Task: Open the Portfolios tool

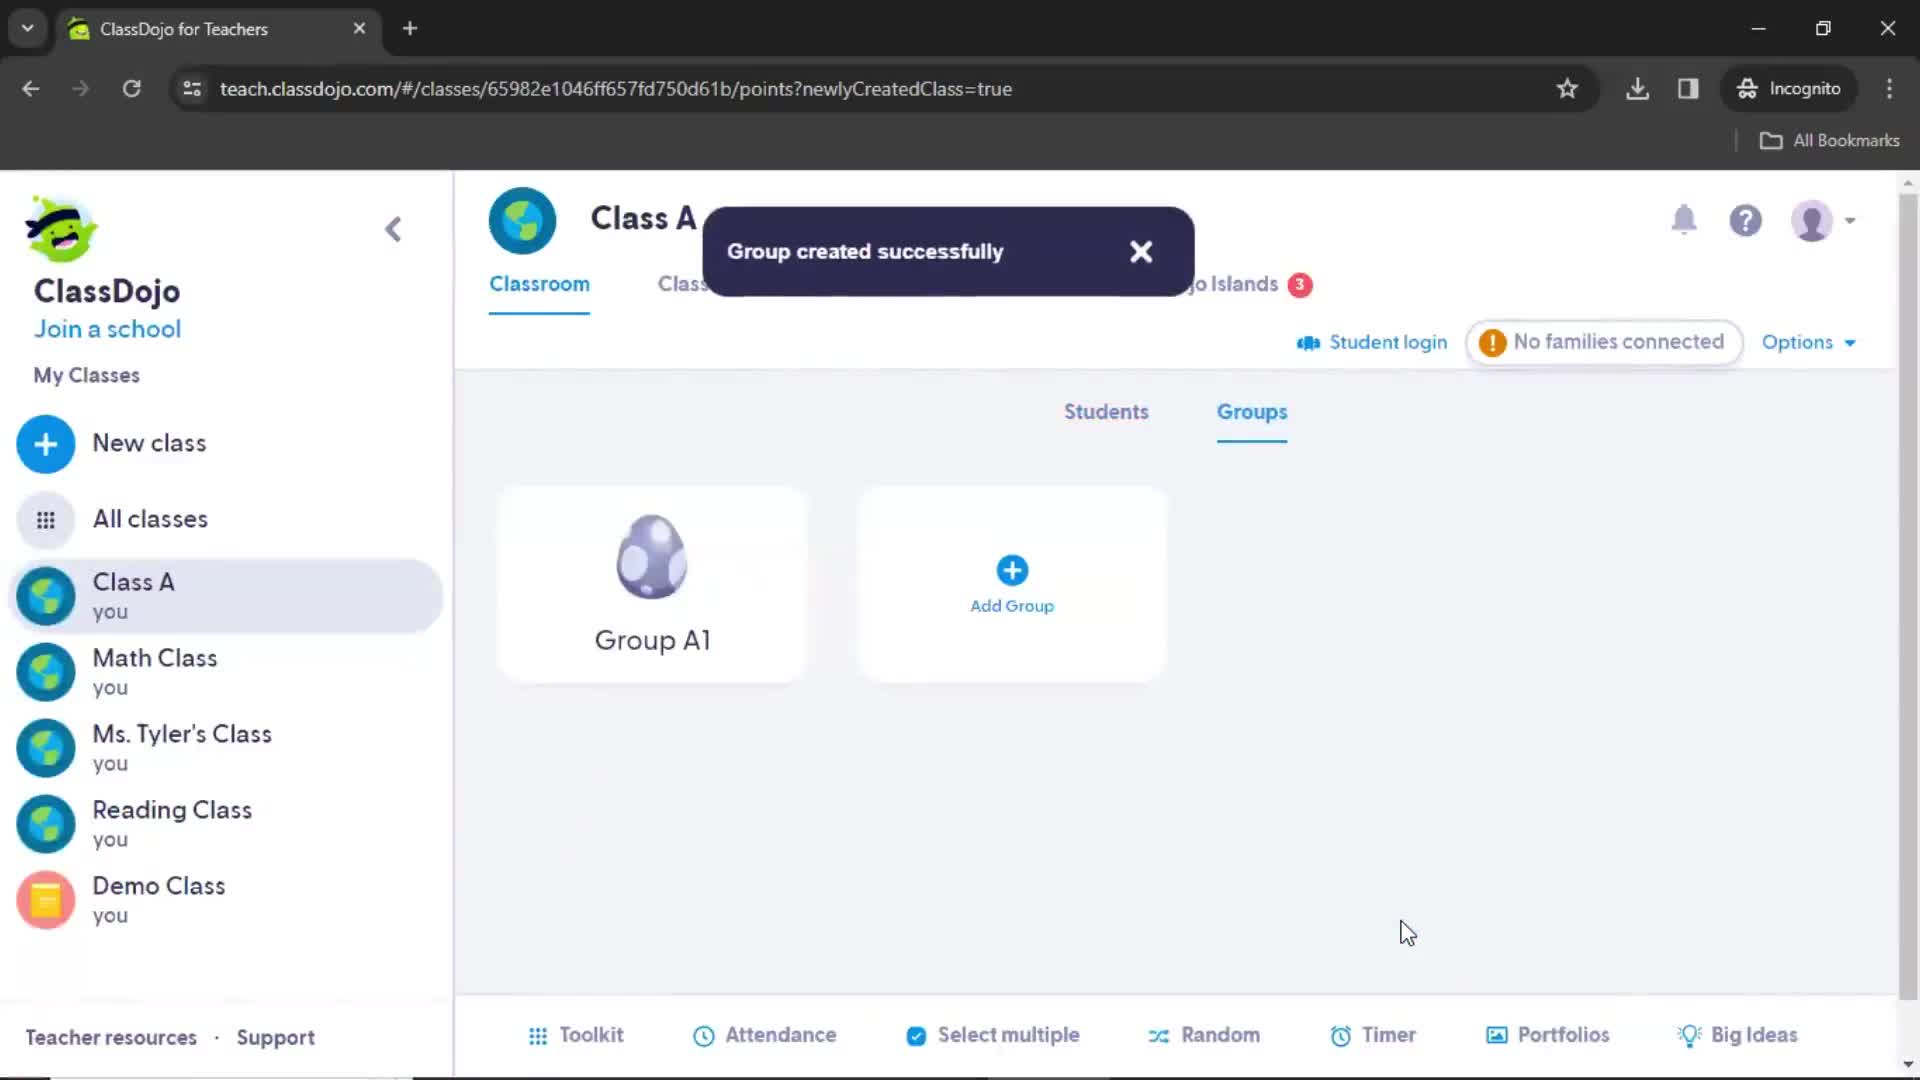Action: click(1551, 1035)
